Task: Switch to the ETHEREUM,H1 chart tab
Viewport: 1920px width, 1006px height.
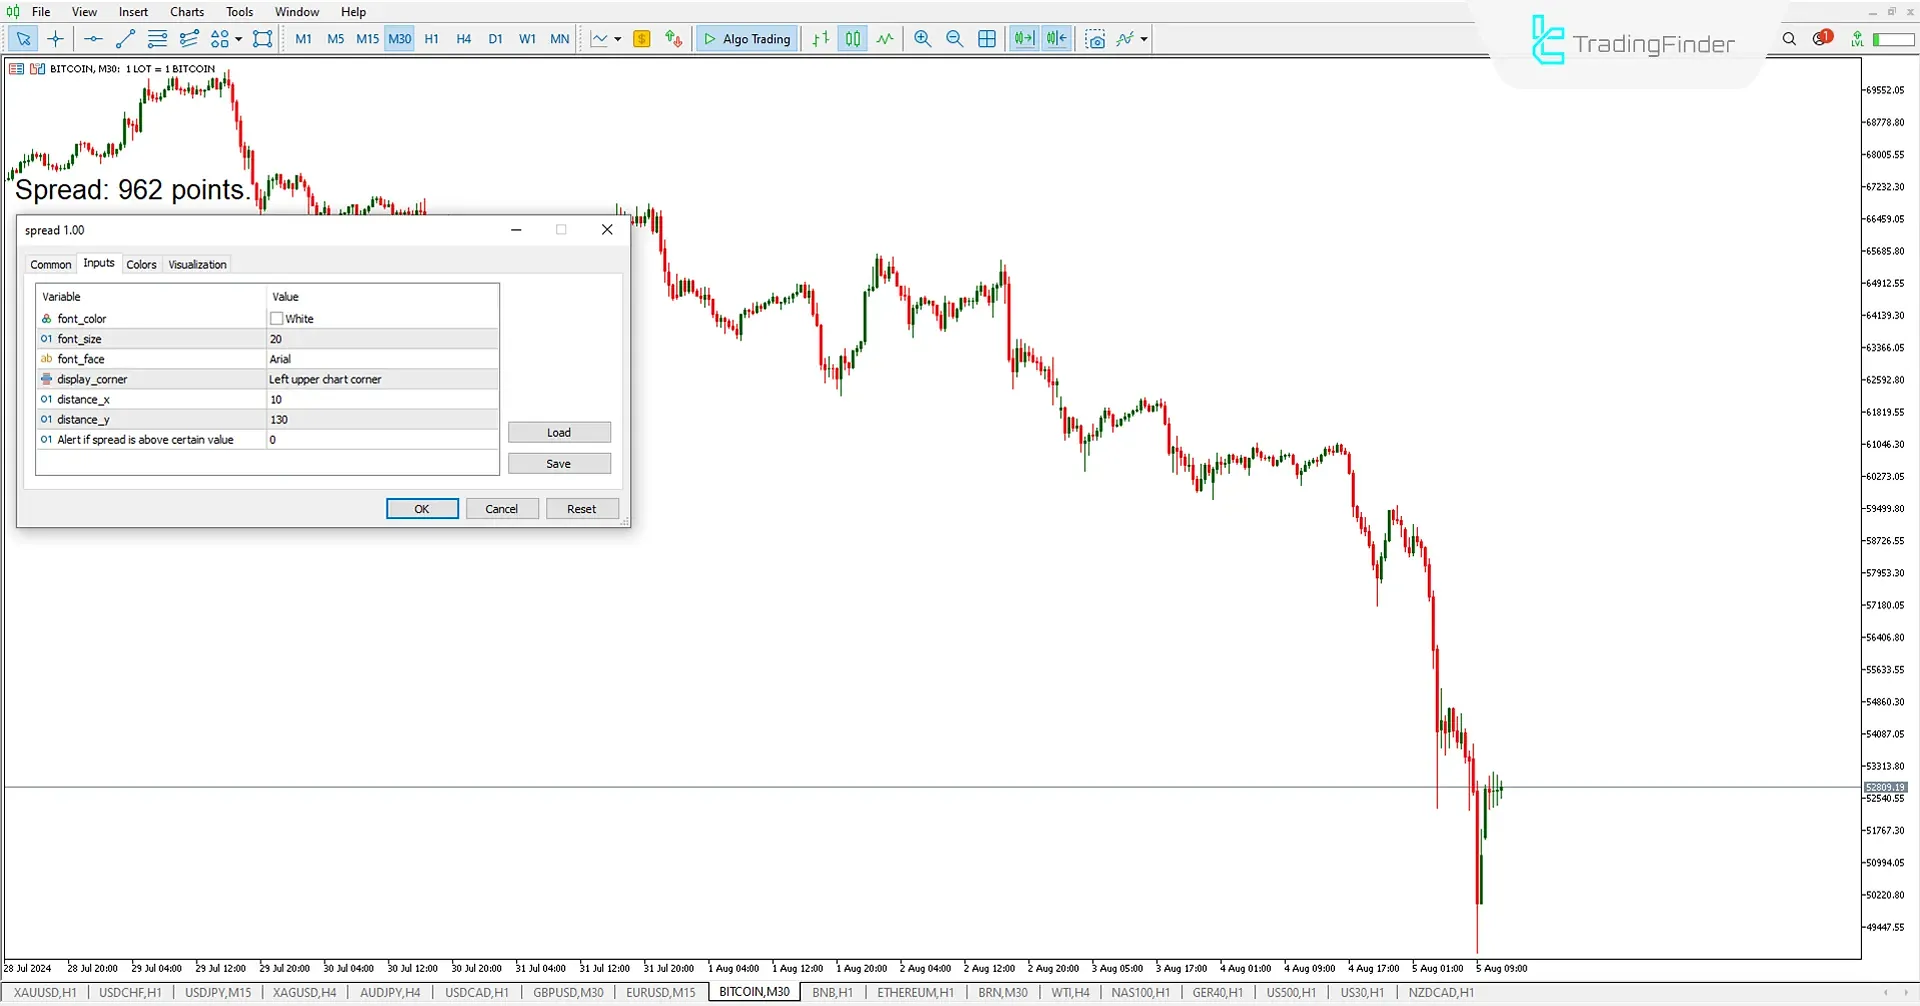Action: coord(914,992)
